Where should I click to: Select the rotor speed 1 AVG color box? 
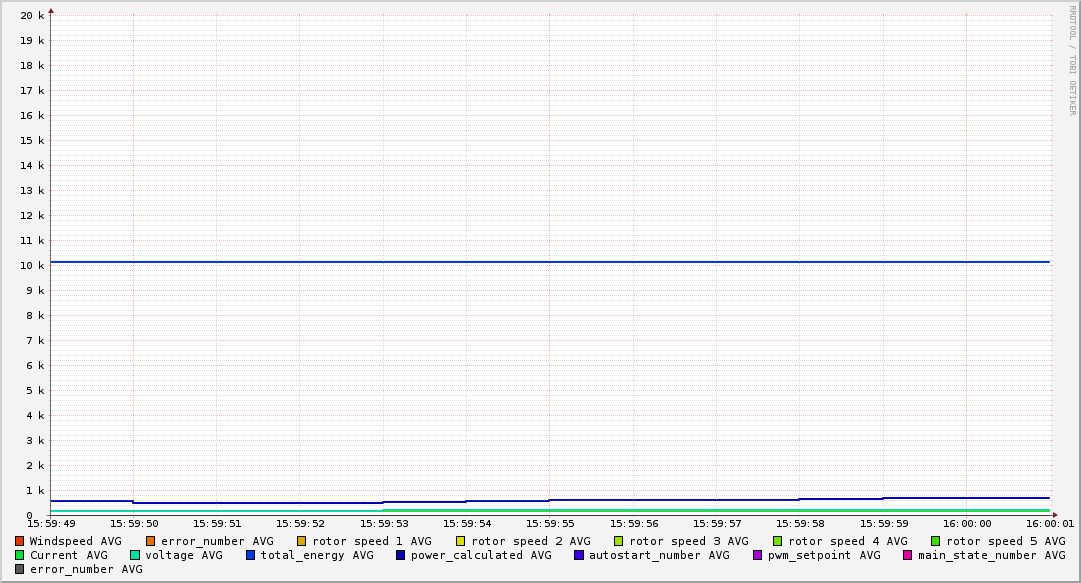(302, 541)
